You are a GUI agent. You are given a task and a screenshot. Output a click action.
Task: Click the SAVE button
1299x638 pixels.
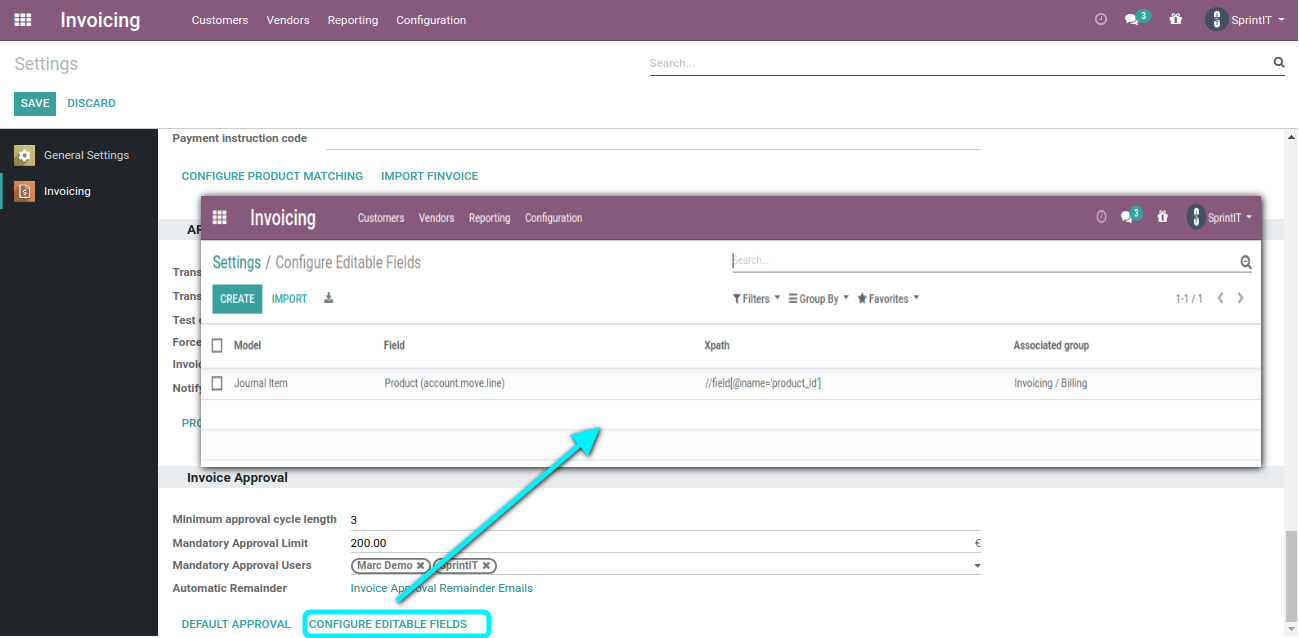point(34,103)
